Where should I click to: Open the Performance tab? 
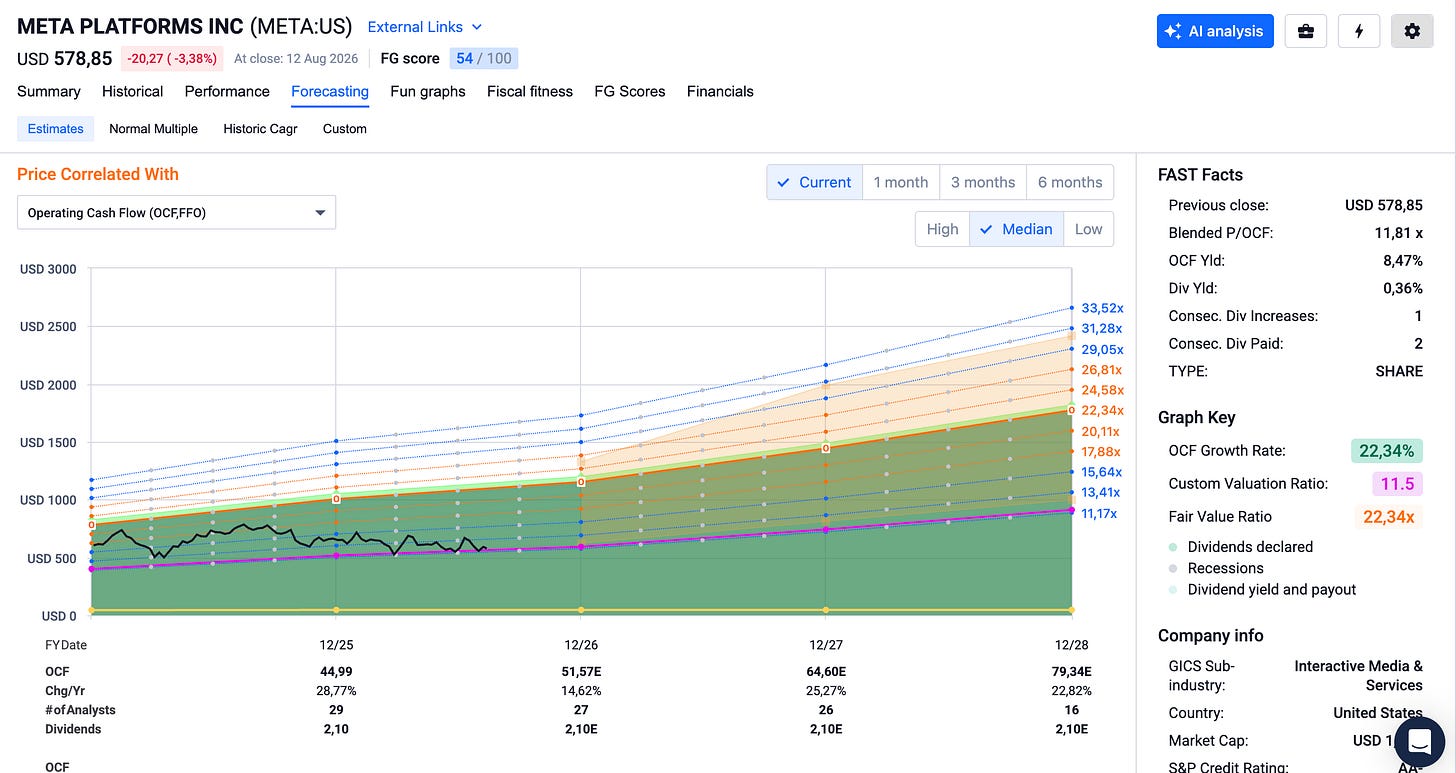point(227,91)
